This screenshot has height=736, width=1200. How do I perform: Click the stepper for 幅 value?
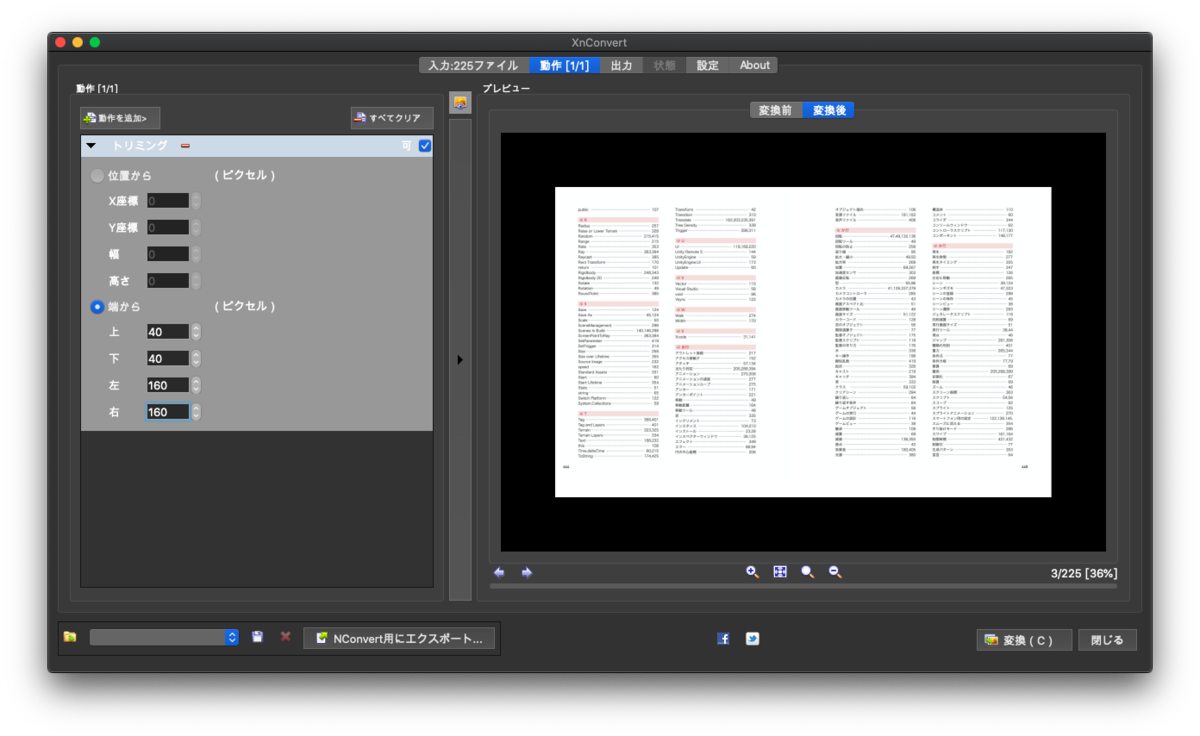[x=196, y=255]
